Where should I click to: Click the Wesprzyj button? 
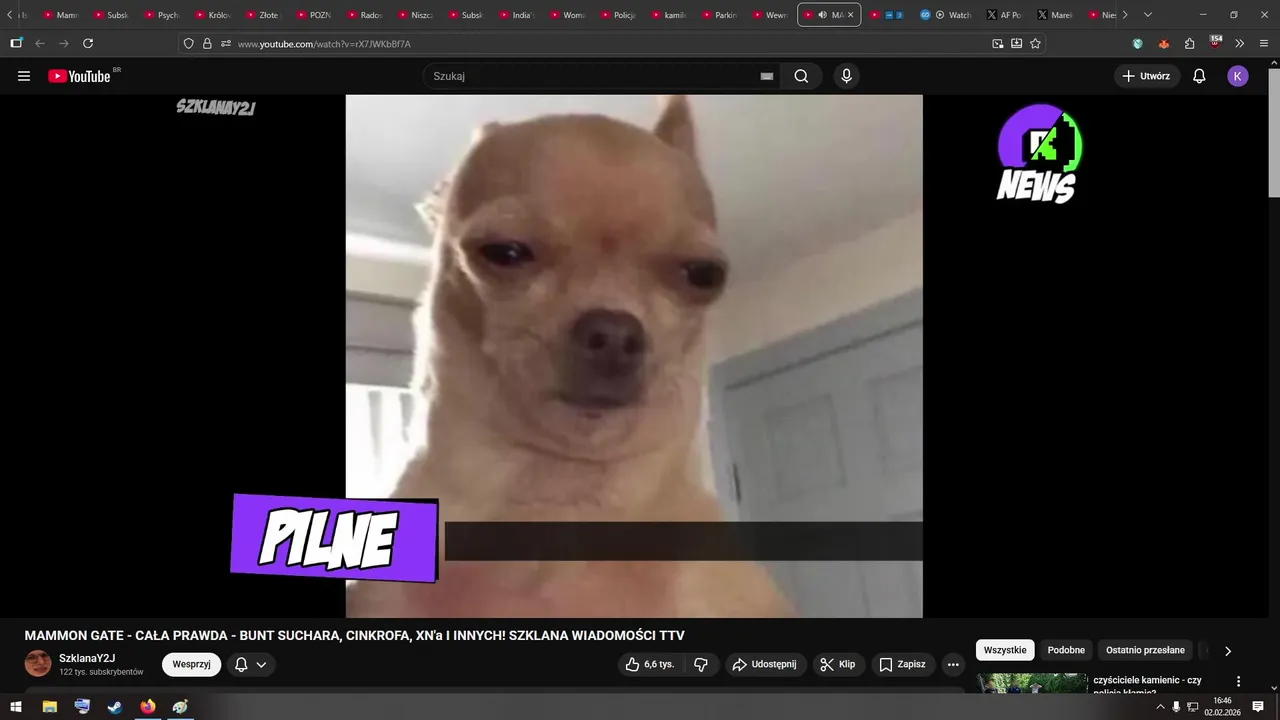click(191, 664)
